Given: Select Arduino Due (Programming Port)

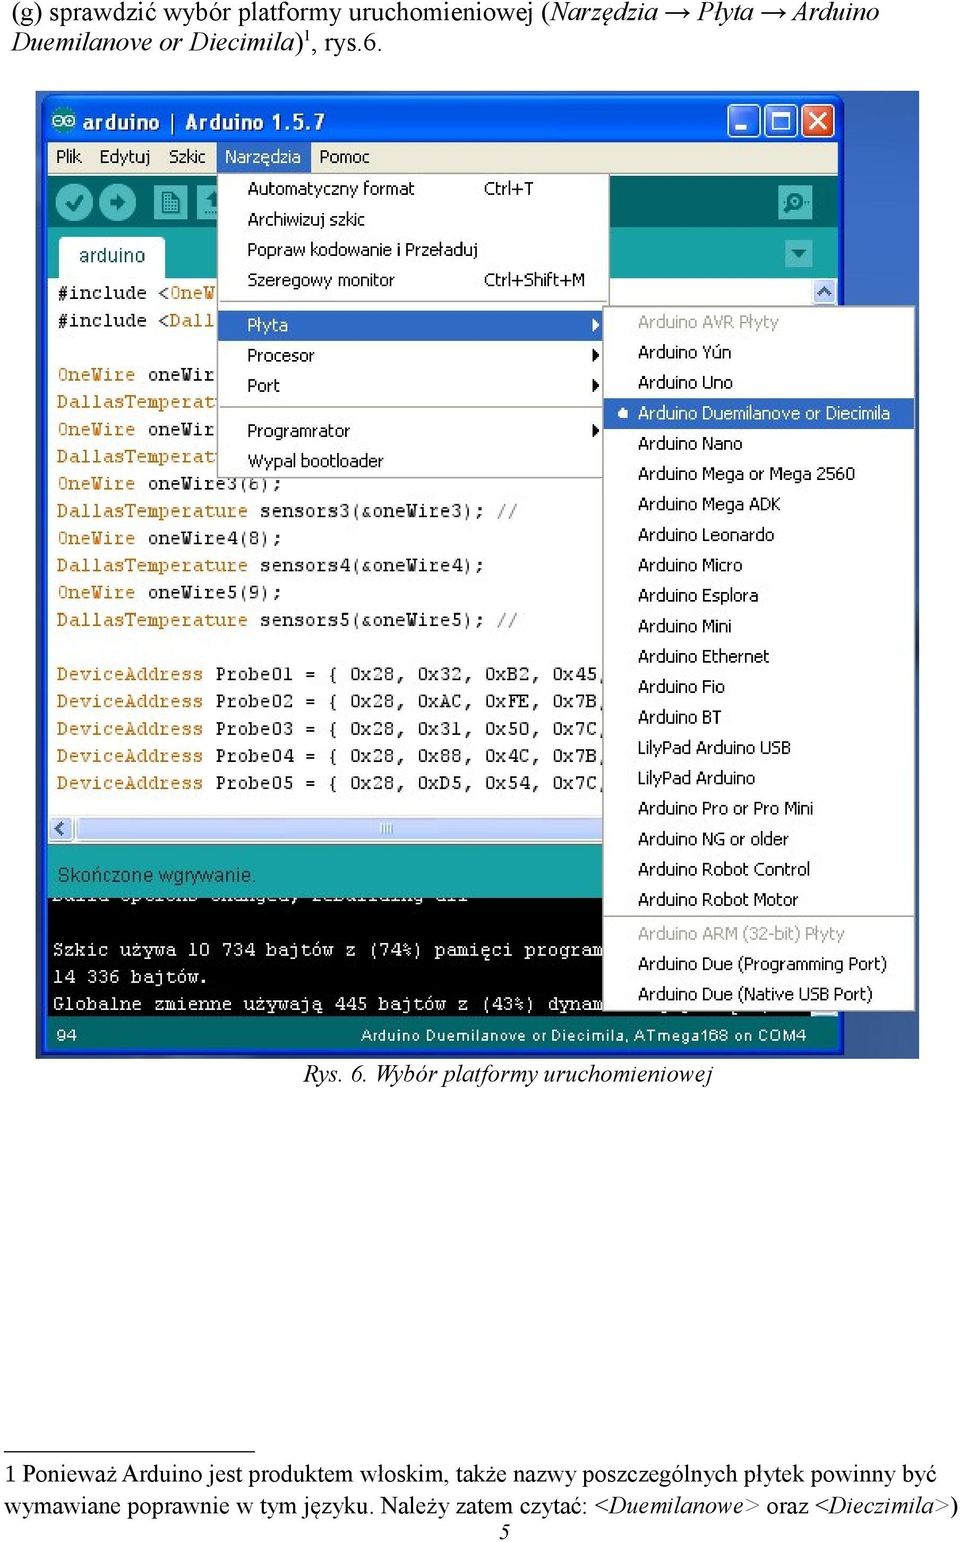Looking at the screenshot, I should coord(759,964).
